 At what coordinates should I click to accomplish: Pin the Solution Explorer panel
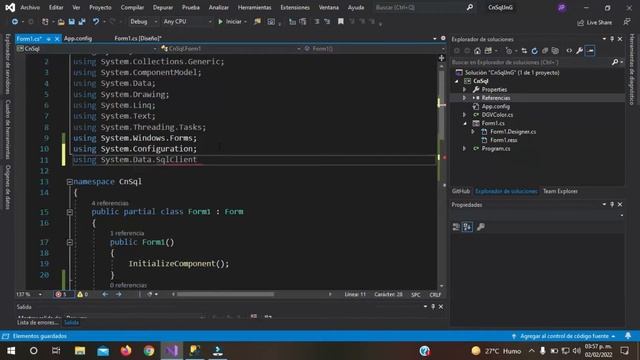click(x=612, y=39)
